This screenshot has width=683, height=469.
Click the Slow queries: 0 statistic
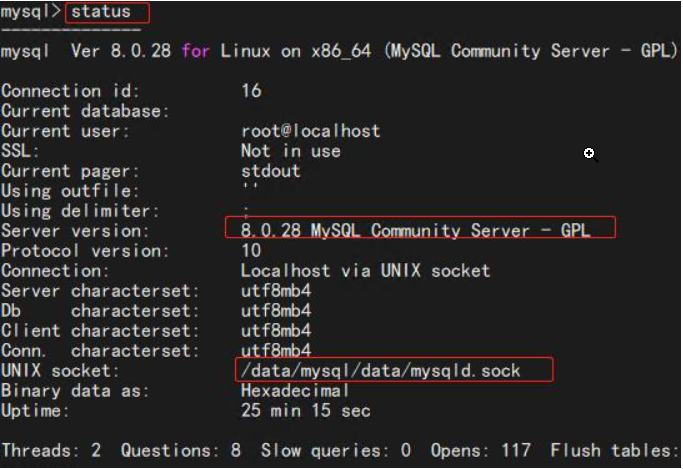click(336, 450)
